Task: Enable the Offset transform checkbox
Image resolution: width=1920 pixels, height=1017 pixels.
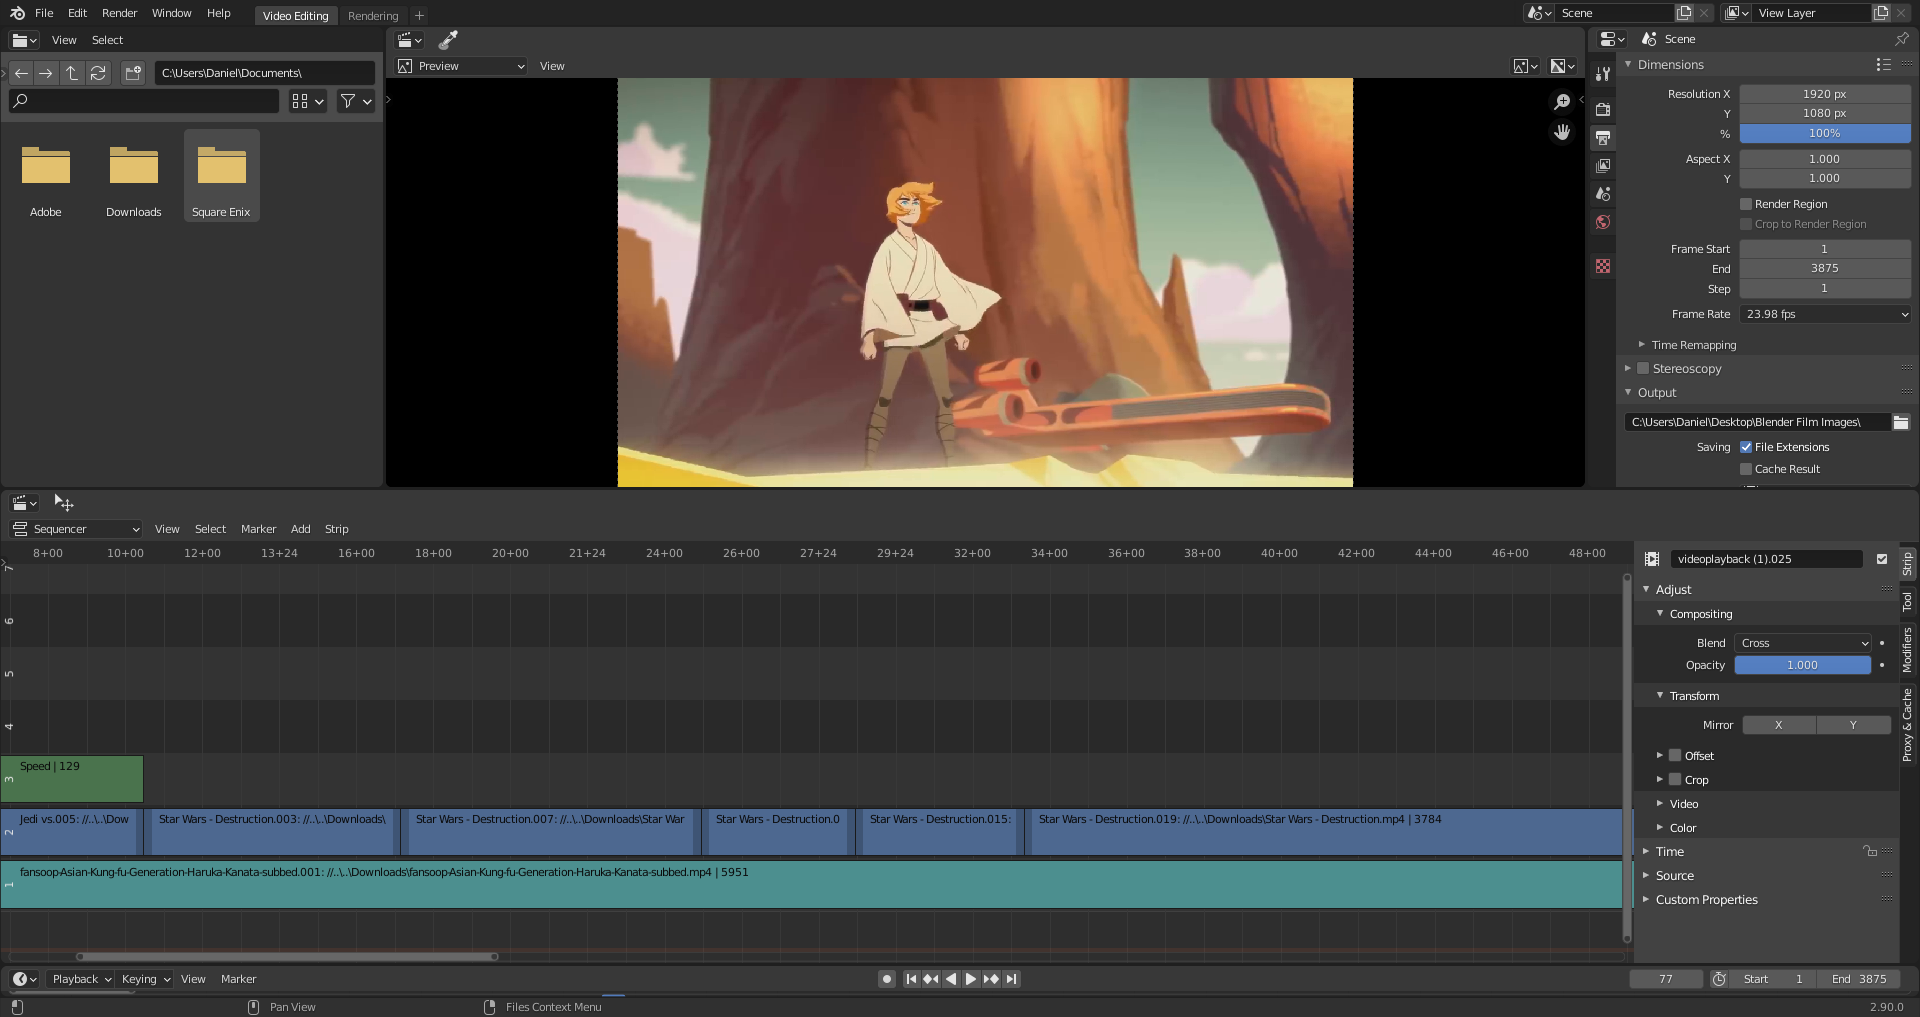Action: coord(1675,755)
